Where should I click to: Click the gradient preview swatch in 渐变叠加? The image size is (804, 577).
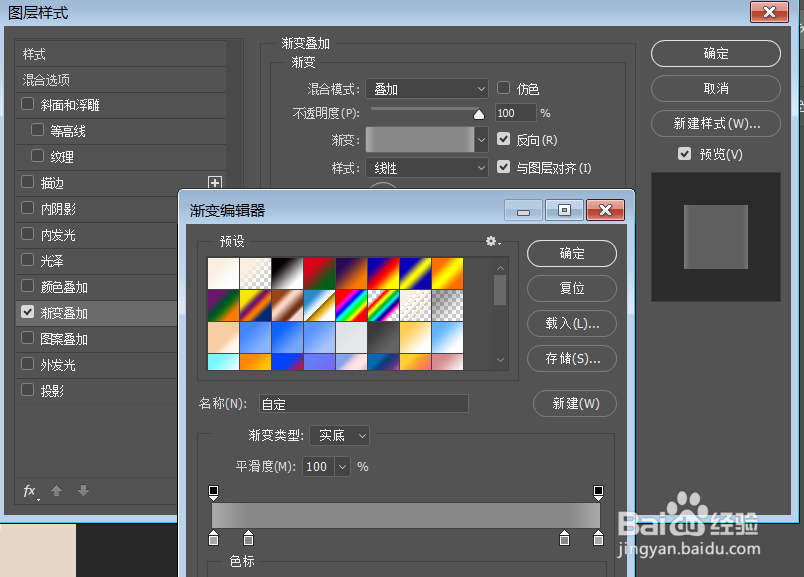pos(420,140)
